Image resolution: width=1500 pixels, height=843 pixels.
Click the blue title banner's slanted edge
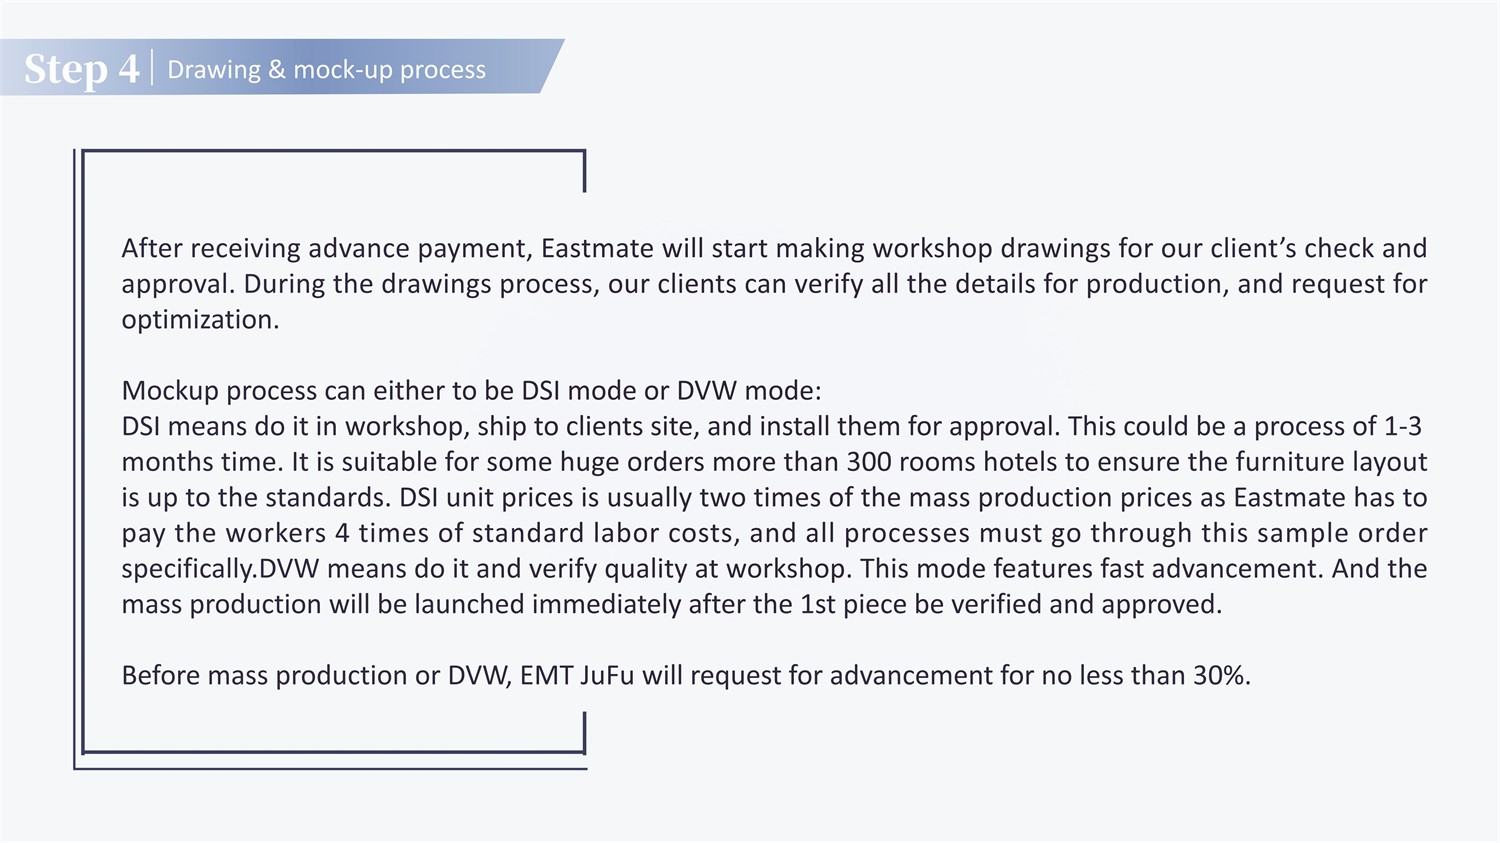(553, 66)
